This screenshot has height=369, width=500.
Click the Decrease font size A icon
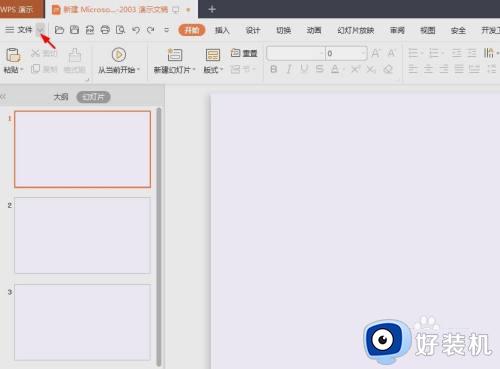(x=391, y=53)
